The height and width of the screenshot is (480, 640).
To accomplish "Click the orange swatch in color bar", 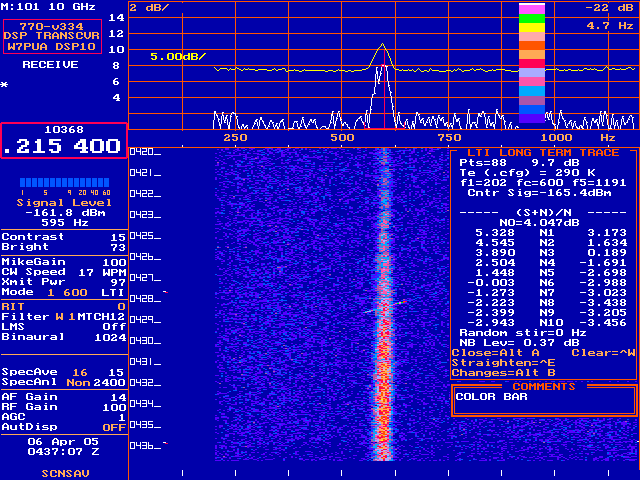I will [532, 46].
